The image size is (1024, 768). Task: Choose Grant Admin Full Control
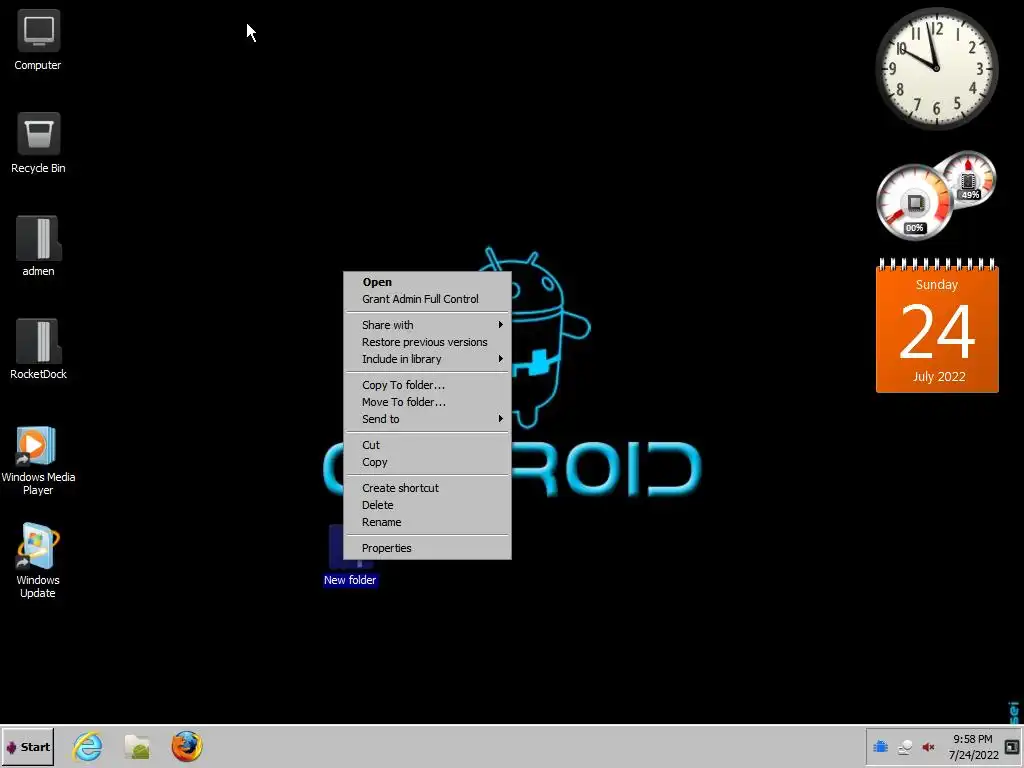(x=427, y=299)
